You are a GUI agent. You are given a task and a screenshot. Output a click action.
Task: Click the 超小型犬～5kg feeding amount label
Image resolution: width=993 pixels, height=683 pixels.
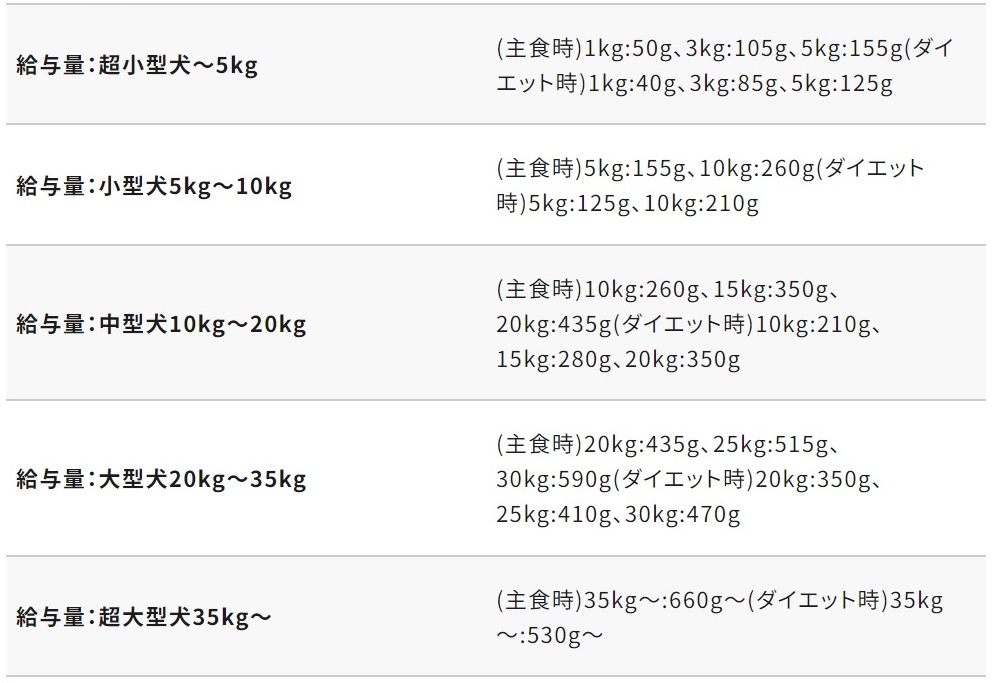(137, 66)
